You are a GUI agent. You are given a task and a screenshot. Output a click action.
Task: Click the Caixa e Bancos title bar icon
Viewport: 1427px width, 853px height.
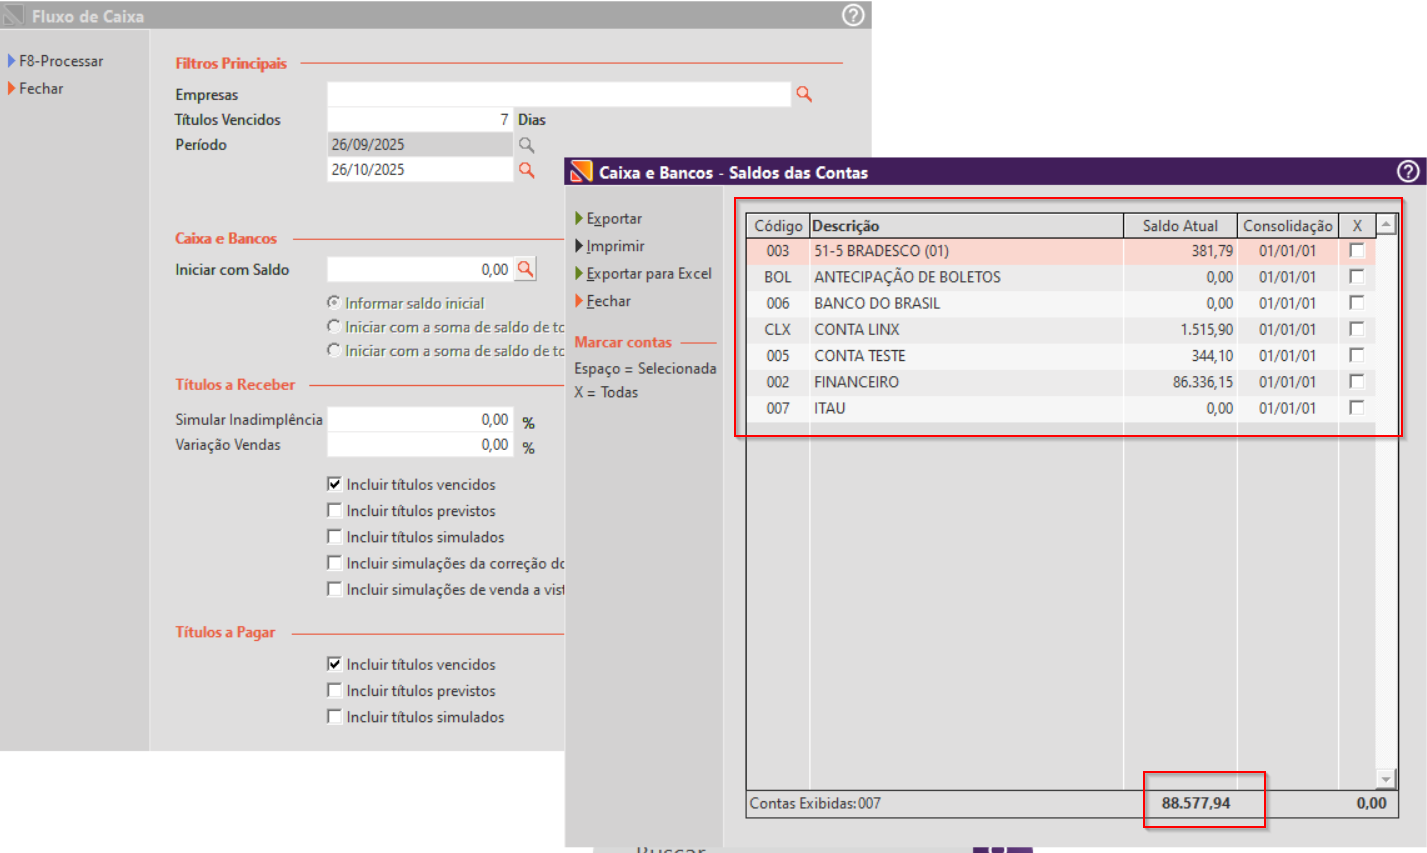tap(581, 172)
